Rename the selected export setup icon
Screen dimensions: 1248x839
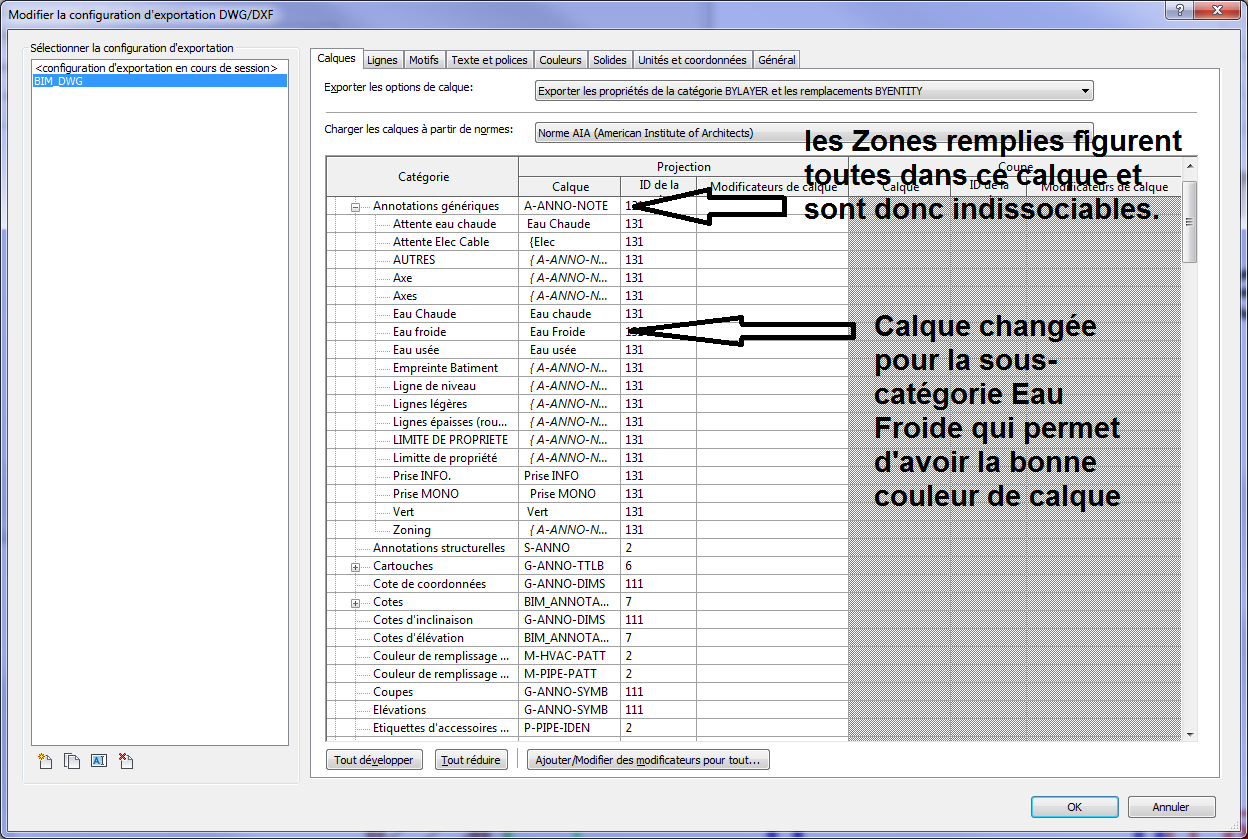click(98, 761)
